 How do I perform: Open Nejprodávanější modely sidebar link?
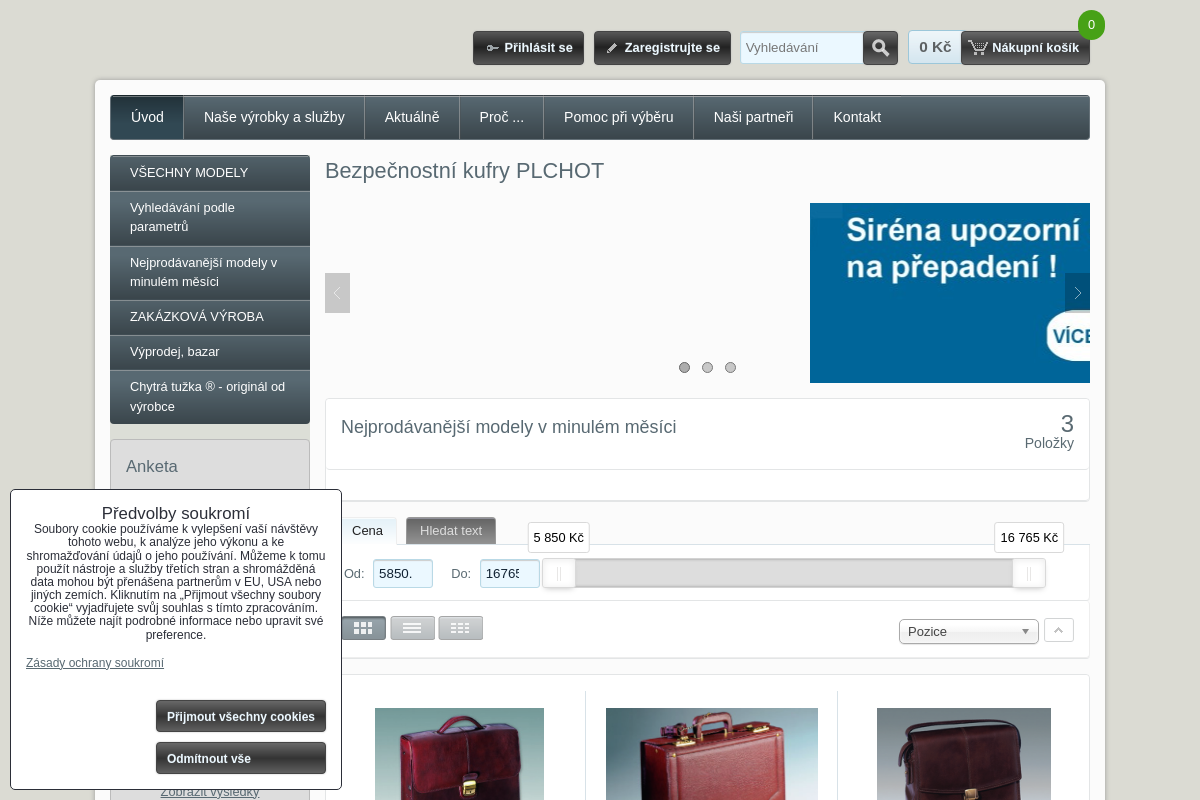210,273
